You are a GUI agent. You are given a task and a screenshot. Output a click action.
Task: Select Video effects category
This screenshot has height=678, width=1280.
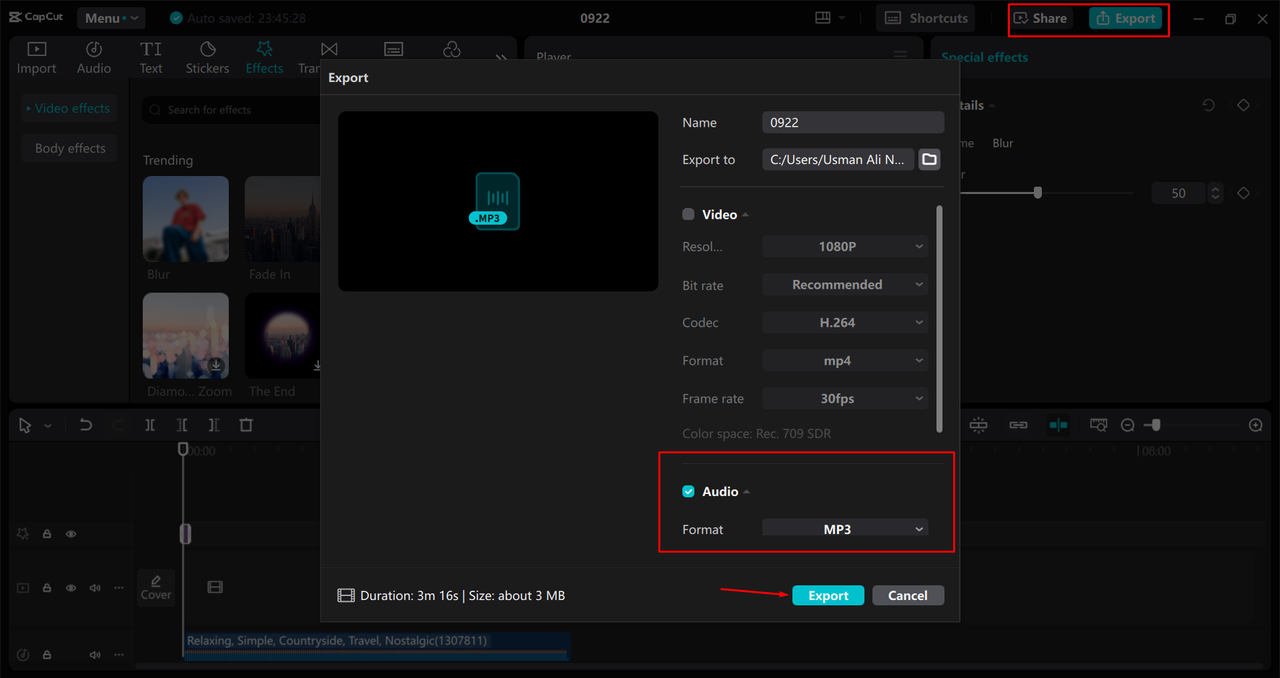pyautogui.click(x=69, y=108)
